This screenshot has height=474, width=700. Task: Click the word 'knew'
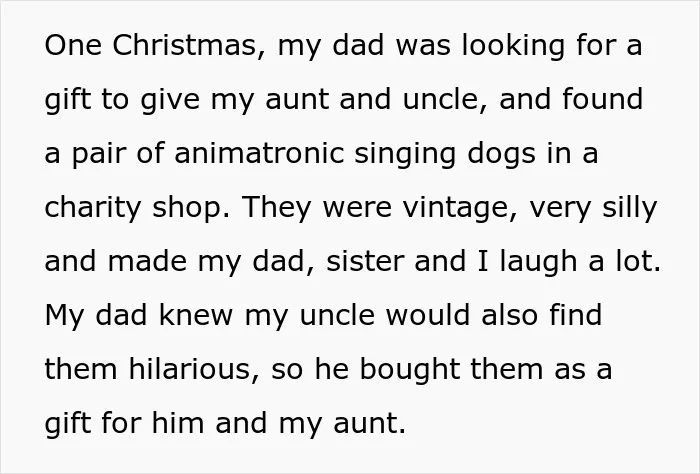(196, 315)
